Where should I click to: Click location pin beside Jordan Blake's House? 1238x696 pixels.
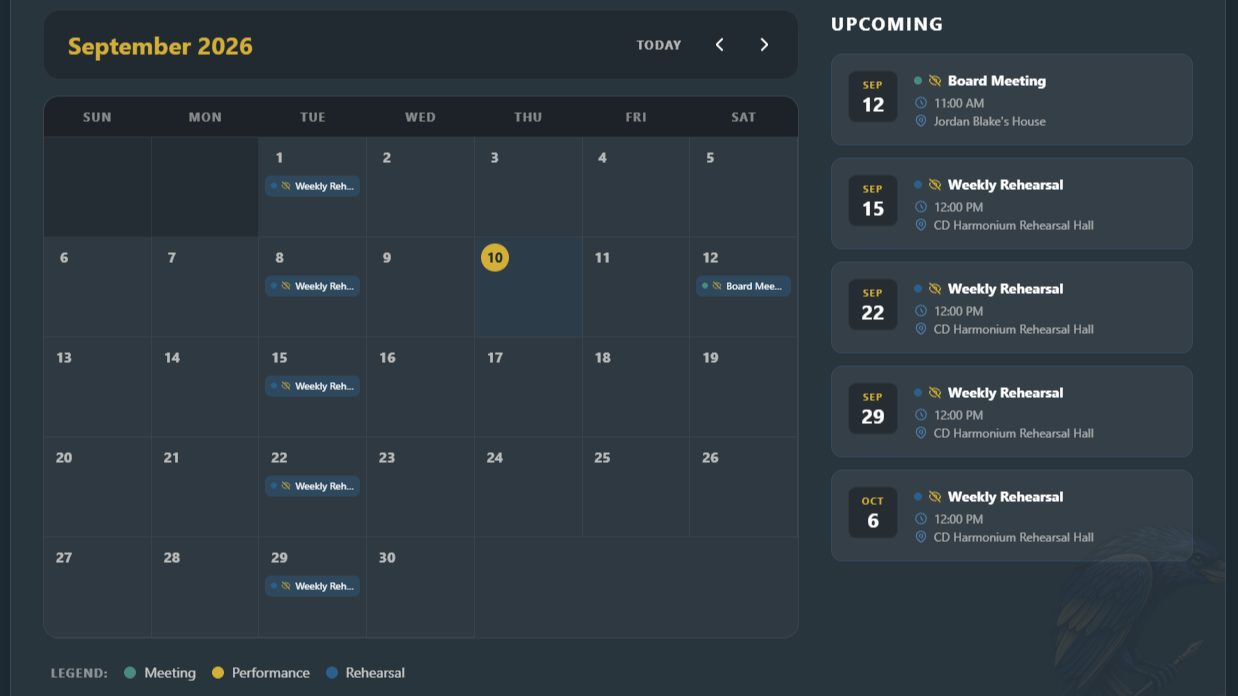pos(921,121)
